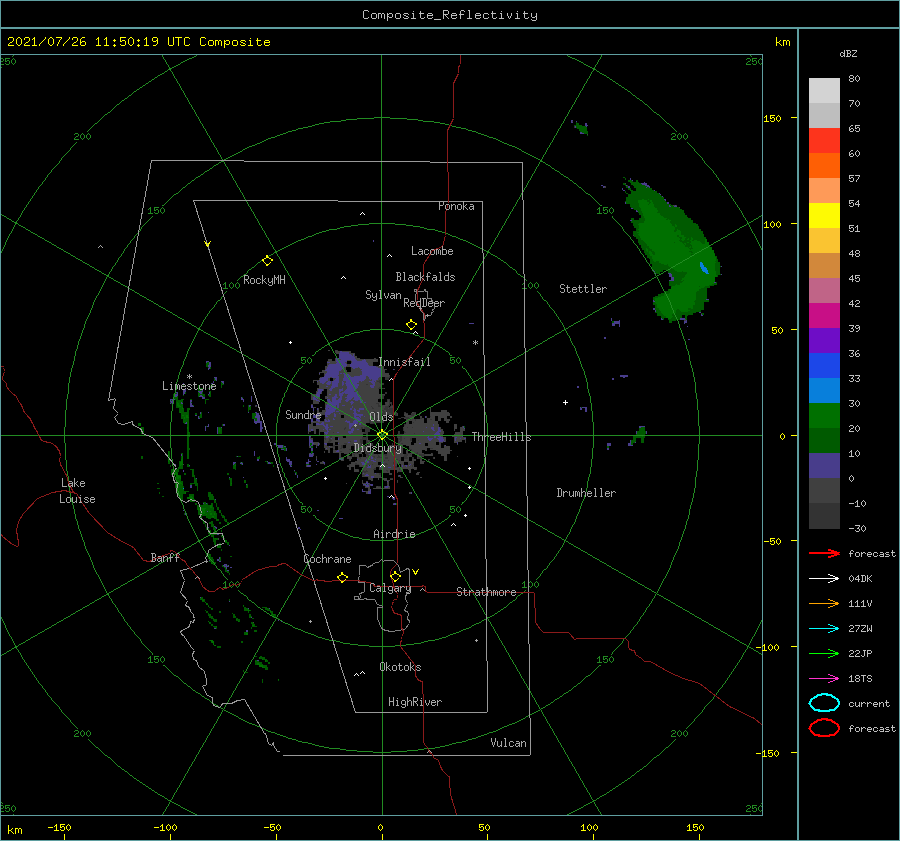The height and width of the screenshot is (841, 900).
Task: Click the 65 dBZ red color swatch
Action: click(824, 141)
